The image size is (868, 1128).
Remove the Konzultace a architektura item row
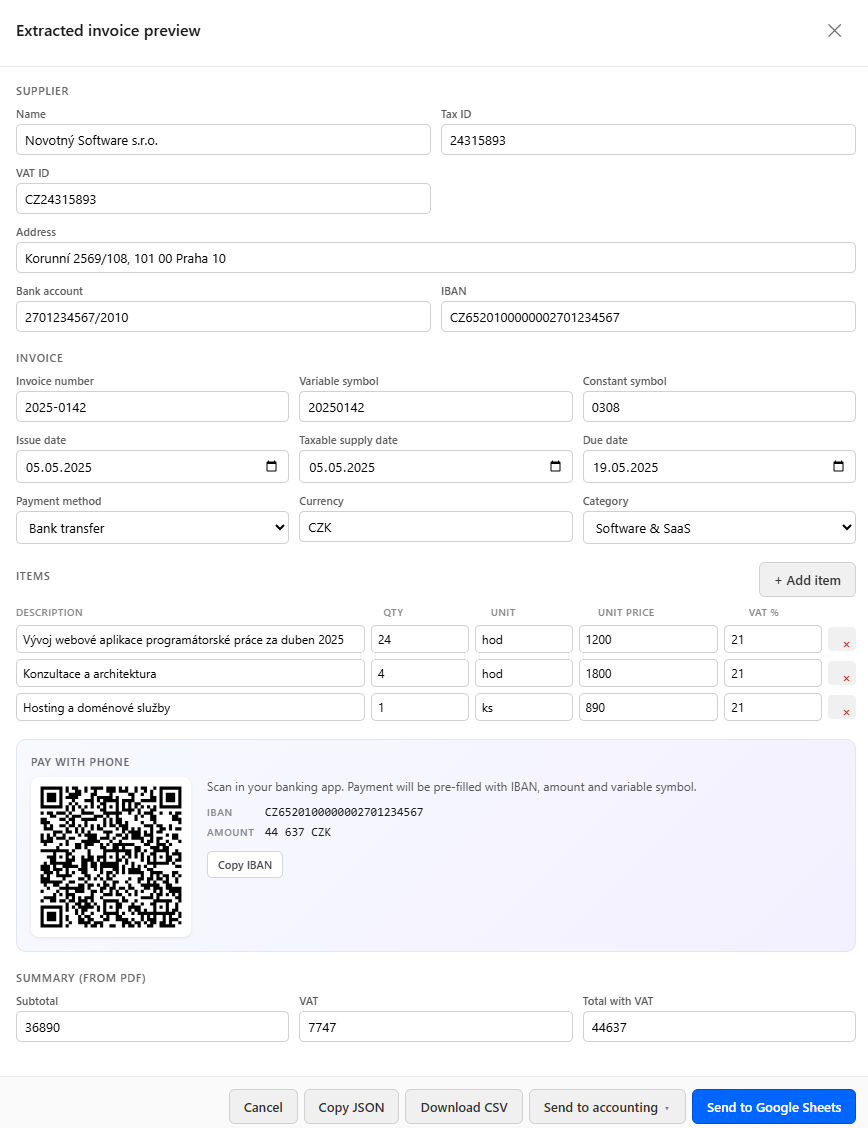click(842, 673)
